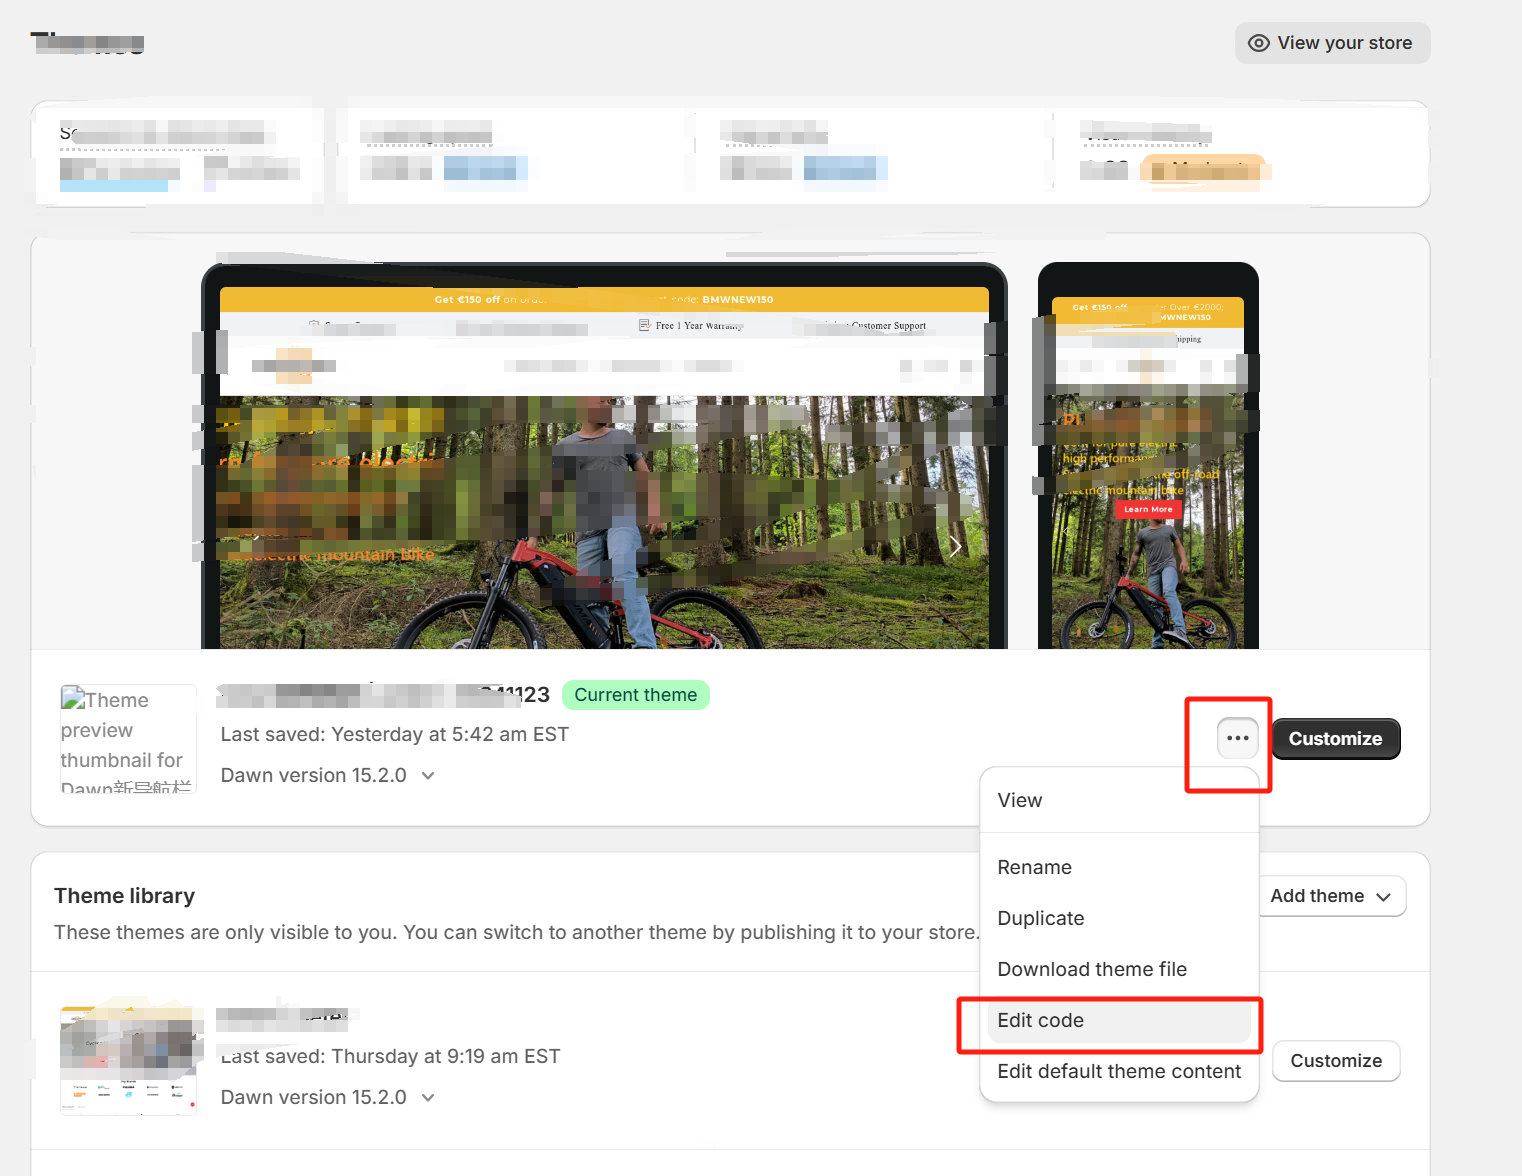The width and height of the screenshot is (1522, 1176).
Task: Click Customize for the current theme
Action: click(1335, 739)
